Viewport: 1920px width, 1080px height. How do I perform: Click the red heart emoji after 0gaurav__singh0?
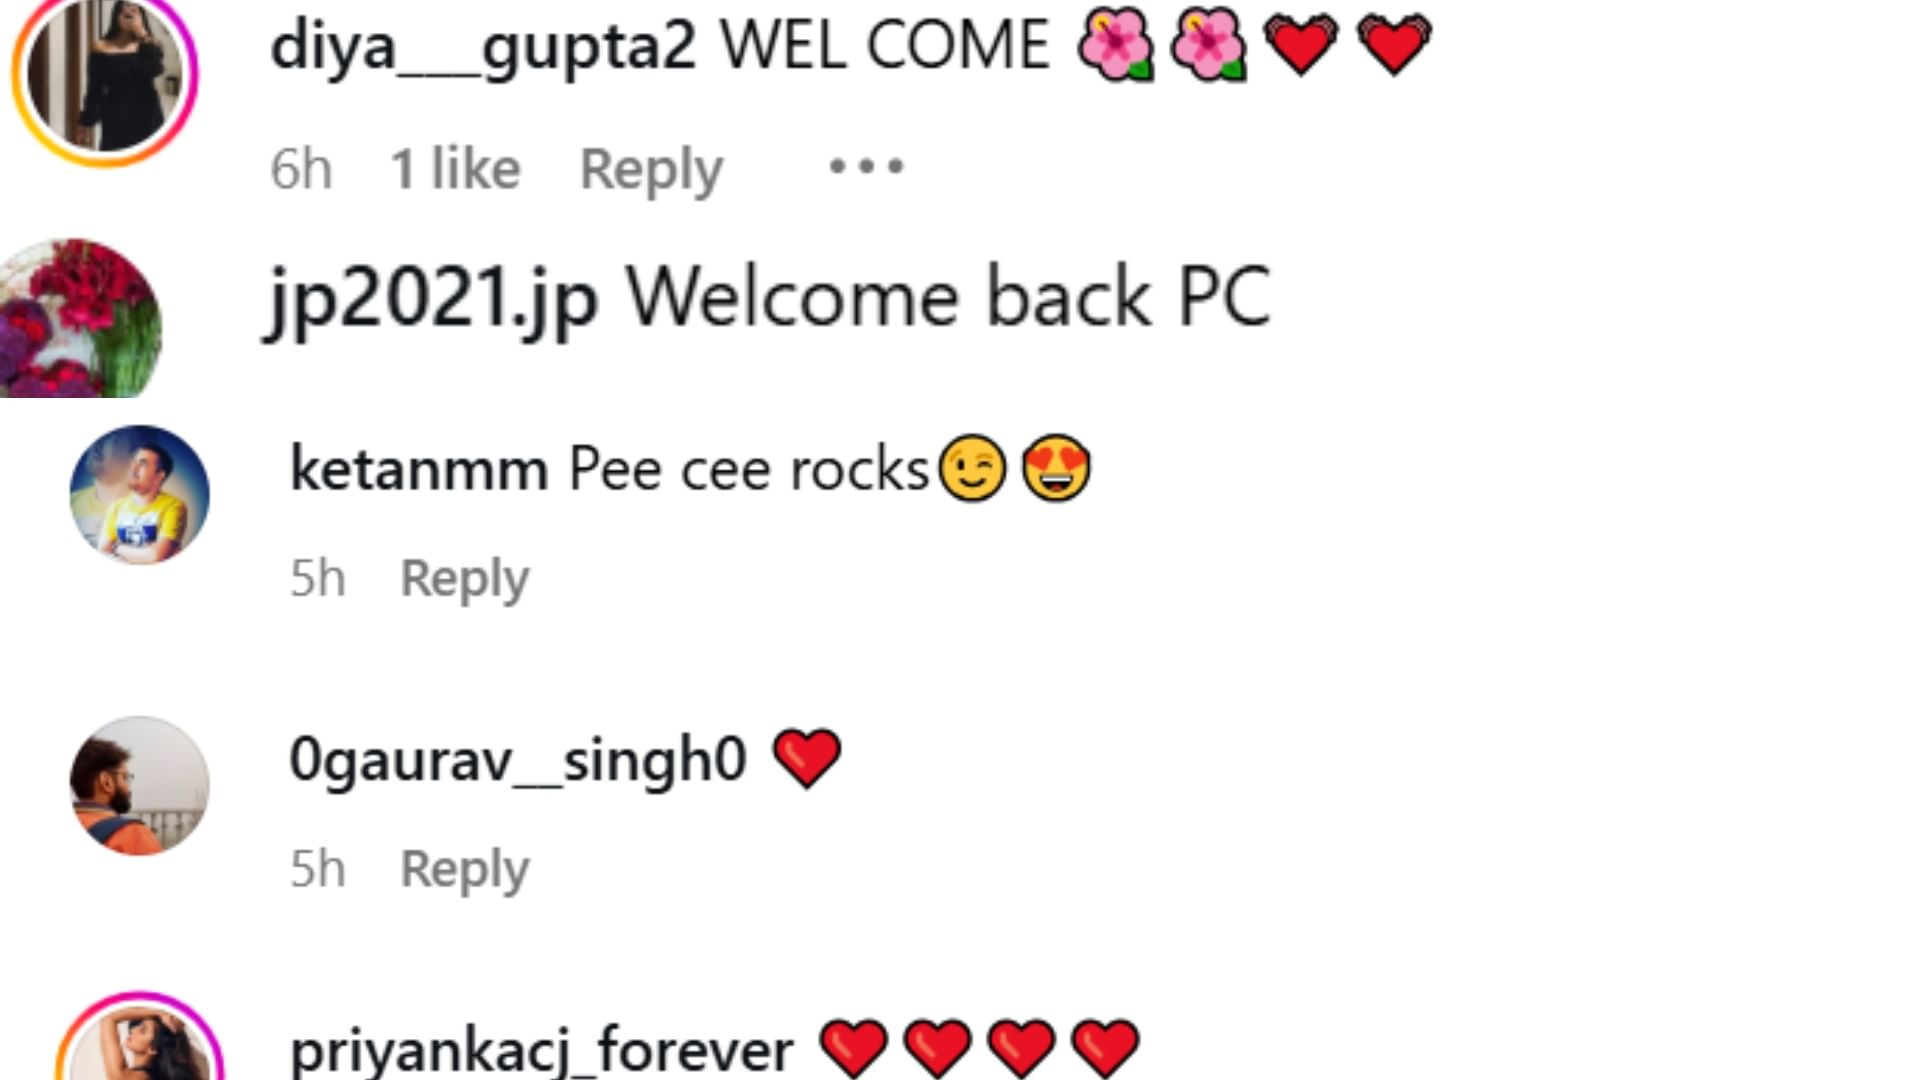tap(807, 758)
